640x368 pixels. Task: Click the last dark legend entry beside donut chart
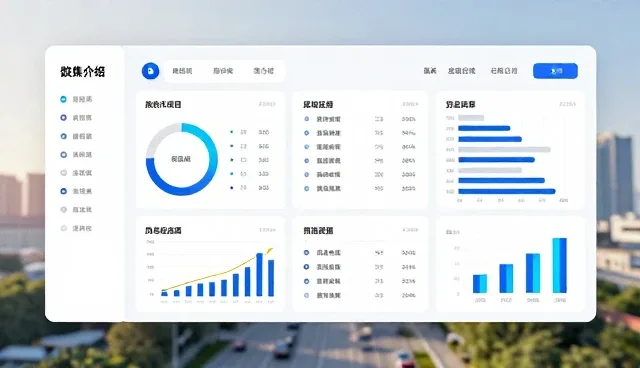[x=249, y=188]
